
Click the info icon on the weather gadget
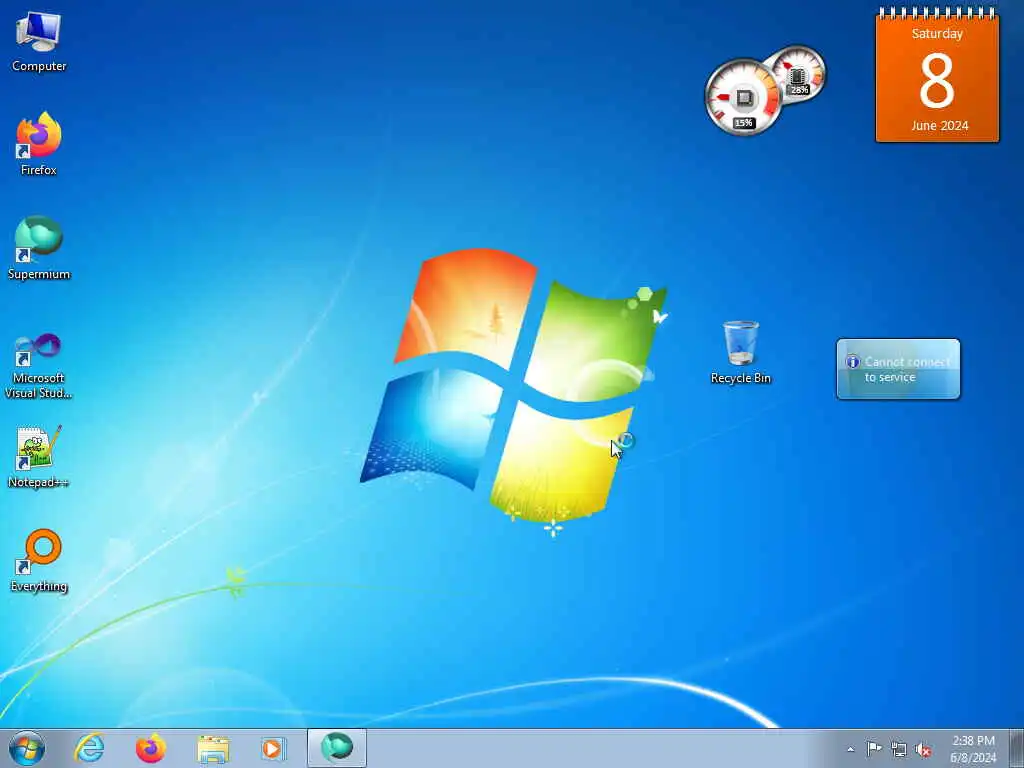click(x=852, y=362)
